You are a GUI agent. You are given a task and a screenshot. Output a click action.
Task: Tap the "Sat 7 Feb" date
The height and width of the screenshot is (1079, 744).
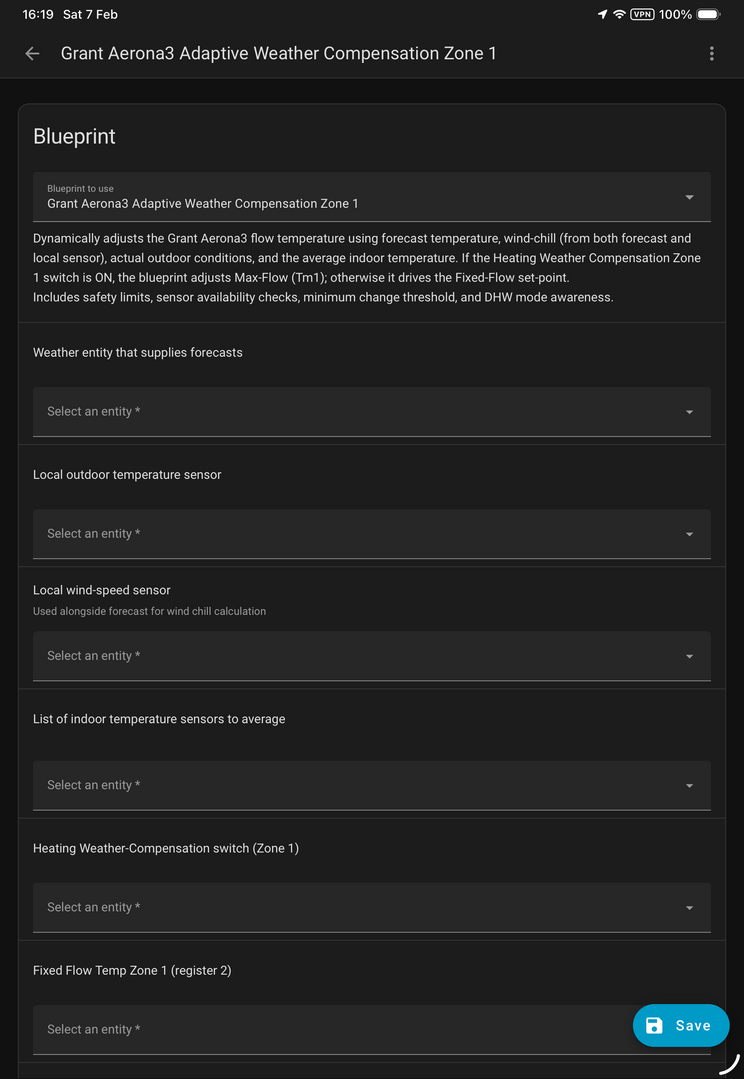click(90, 15)
